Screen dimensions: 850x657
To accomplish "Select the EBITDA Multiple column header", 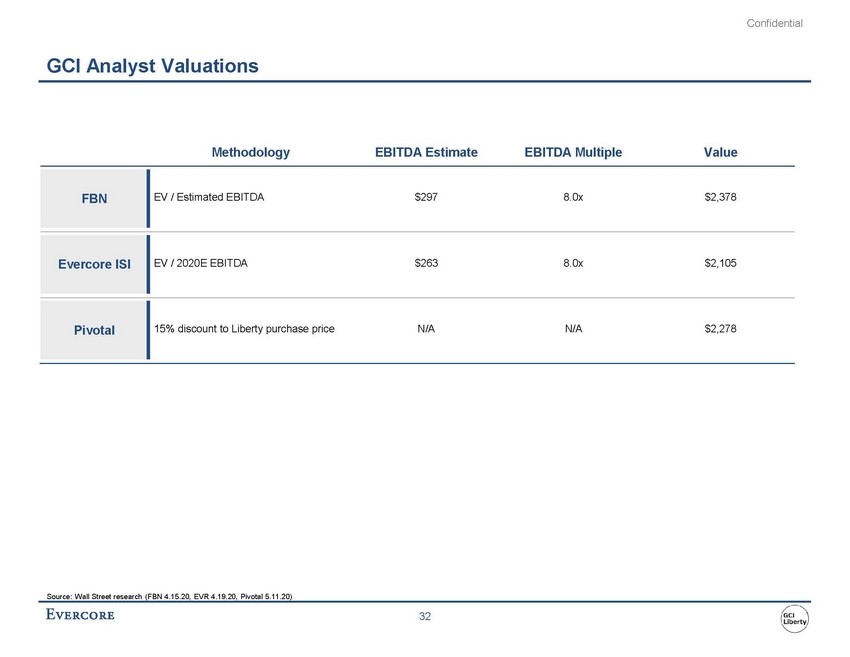I will pyautogui.click(x=573, y=152).
